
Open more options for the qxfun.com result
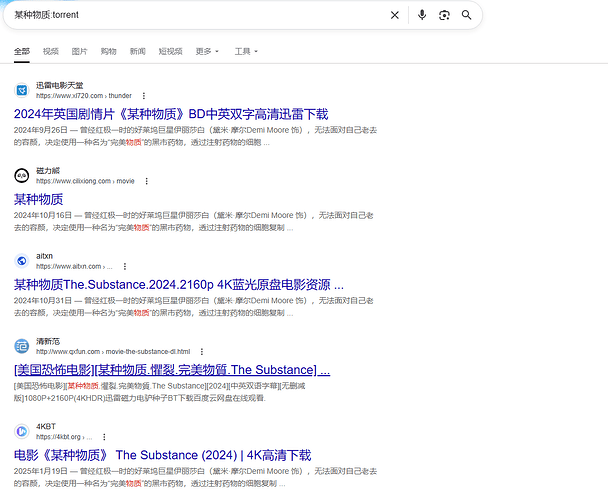(x=202, y=352)
